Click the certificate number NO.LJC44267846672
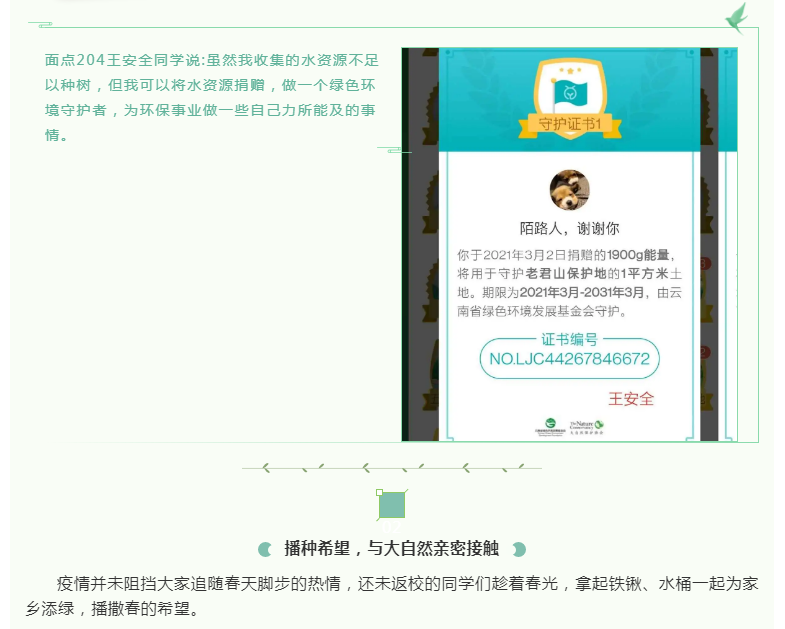785x629 pixels. coord(569,359)
